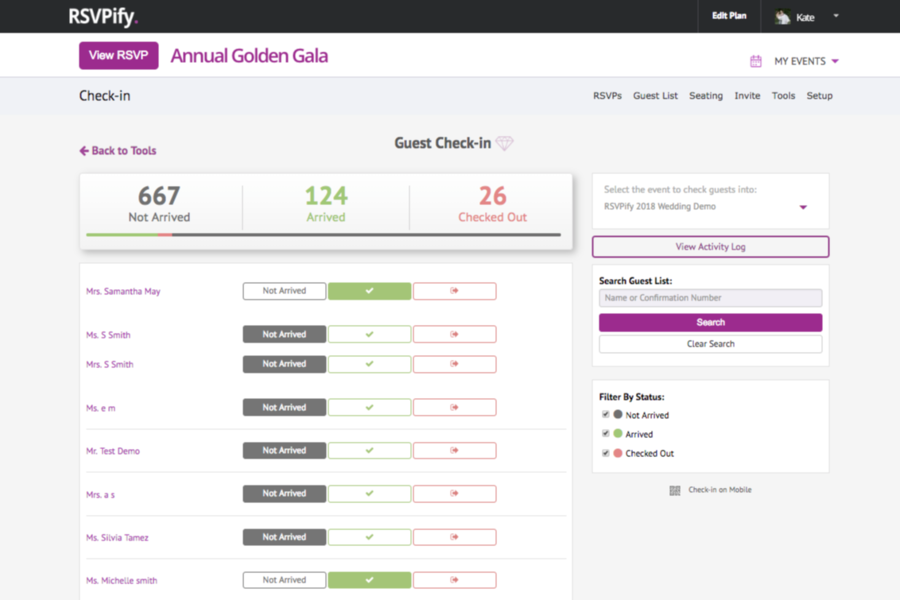Click the Name or Confirmation Number field

click(x=711, y=298)
